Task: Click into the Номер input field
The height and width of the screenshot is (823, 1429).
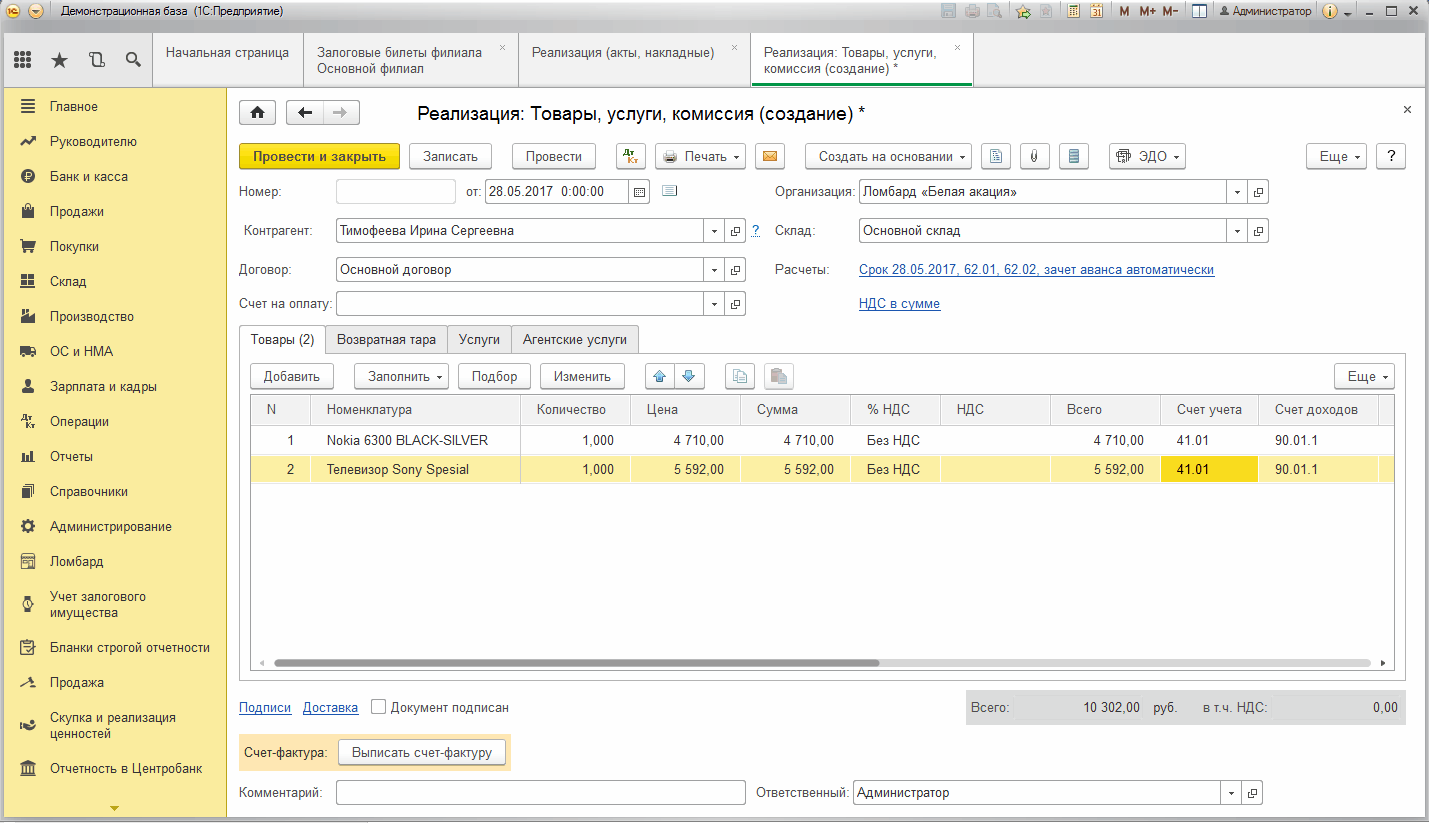Action: pyautogui.click(x=396, y=192)
